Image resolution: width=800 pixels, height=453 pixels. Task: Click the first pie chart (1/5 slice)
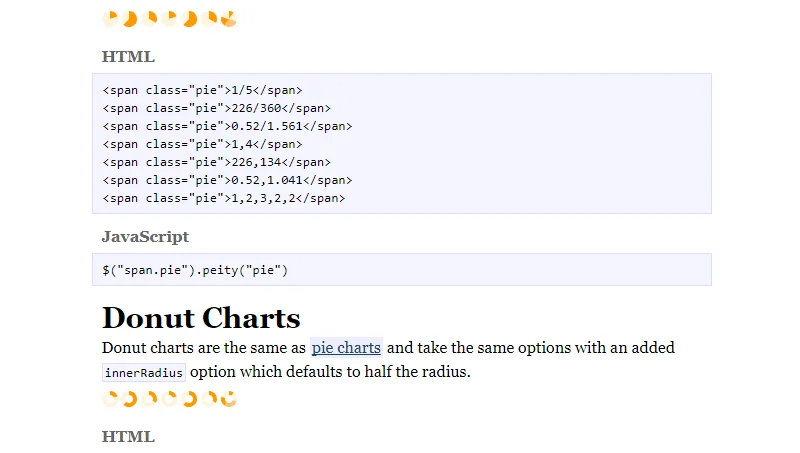110,19
